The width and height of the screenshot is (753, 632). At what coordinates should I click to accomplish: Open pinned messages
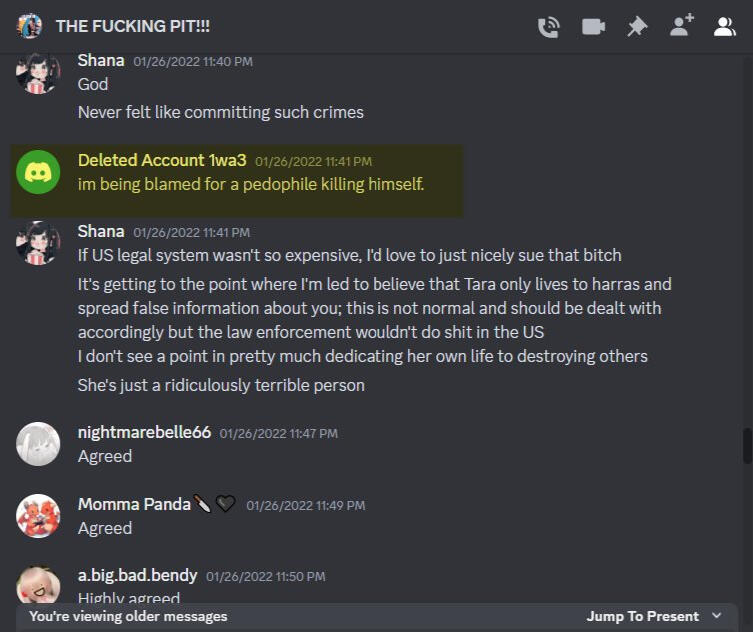637,27
